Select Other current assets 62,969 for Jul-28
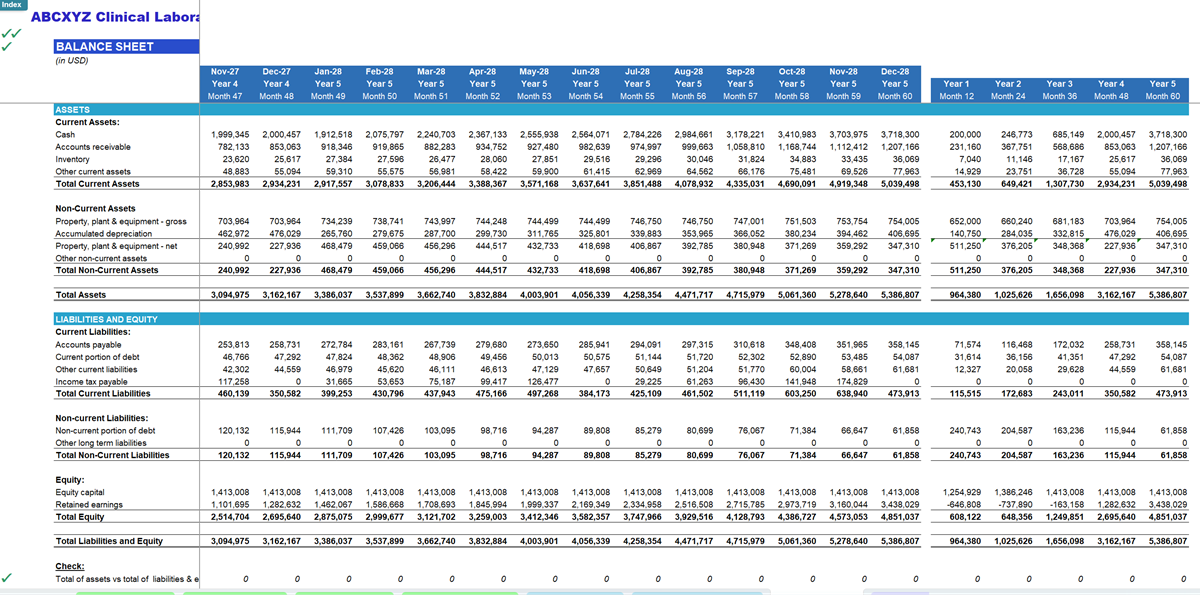Viewport: 1200px width, 600px height. [650, 171]
